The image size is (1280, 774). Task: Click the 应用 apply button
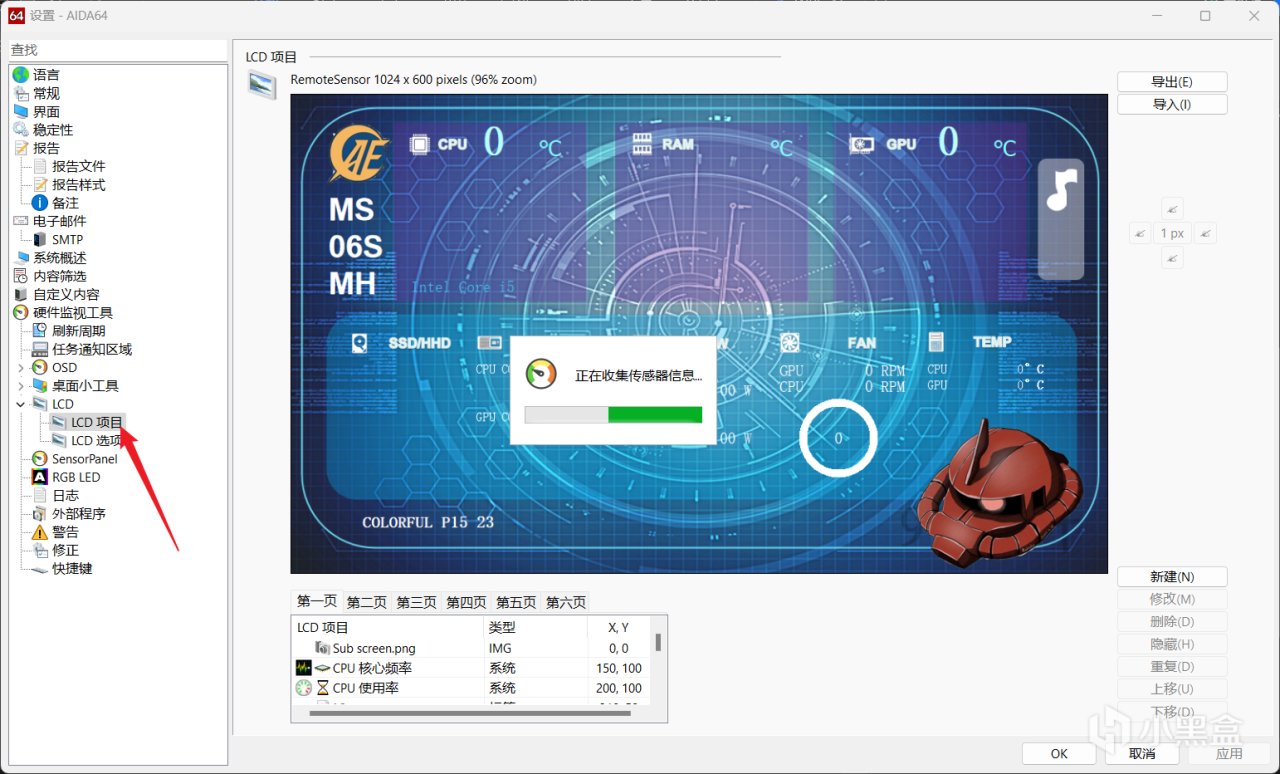[1229, 754]
